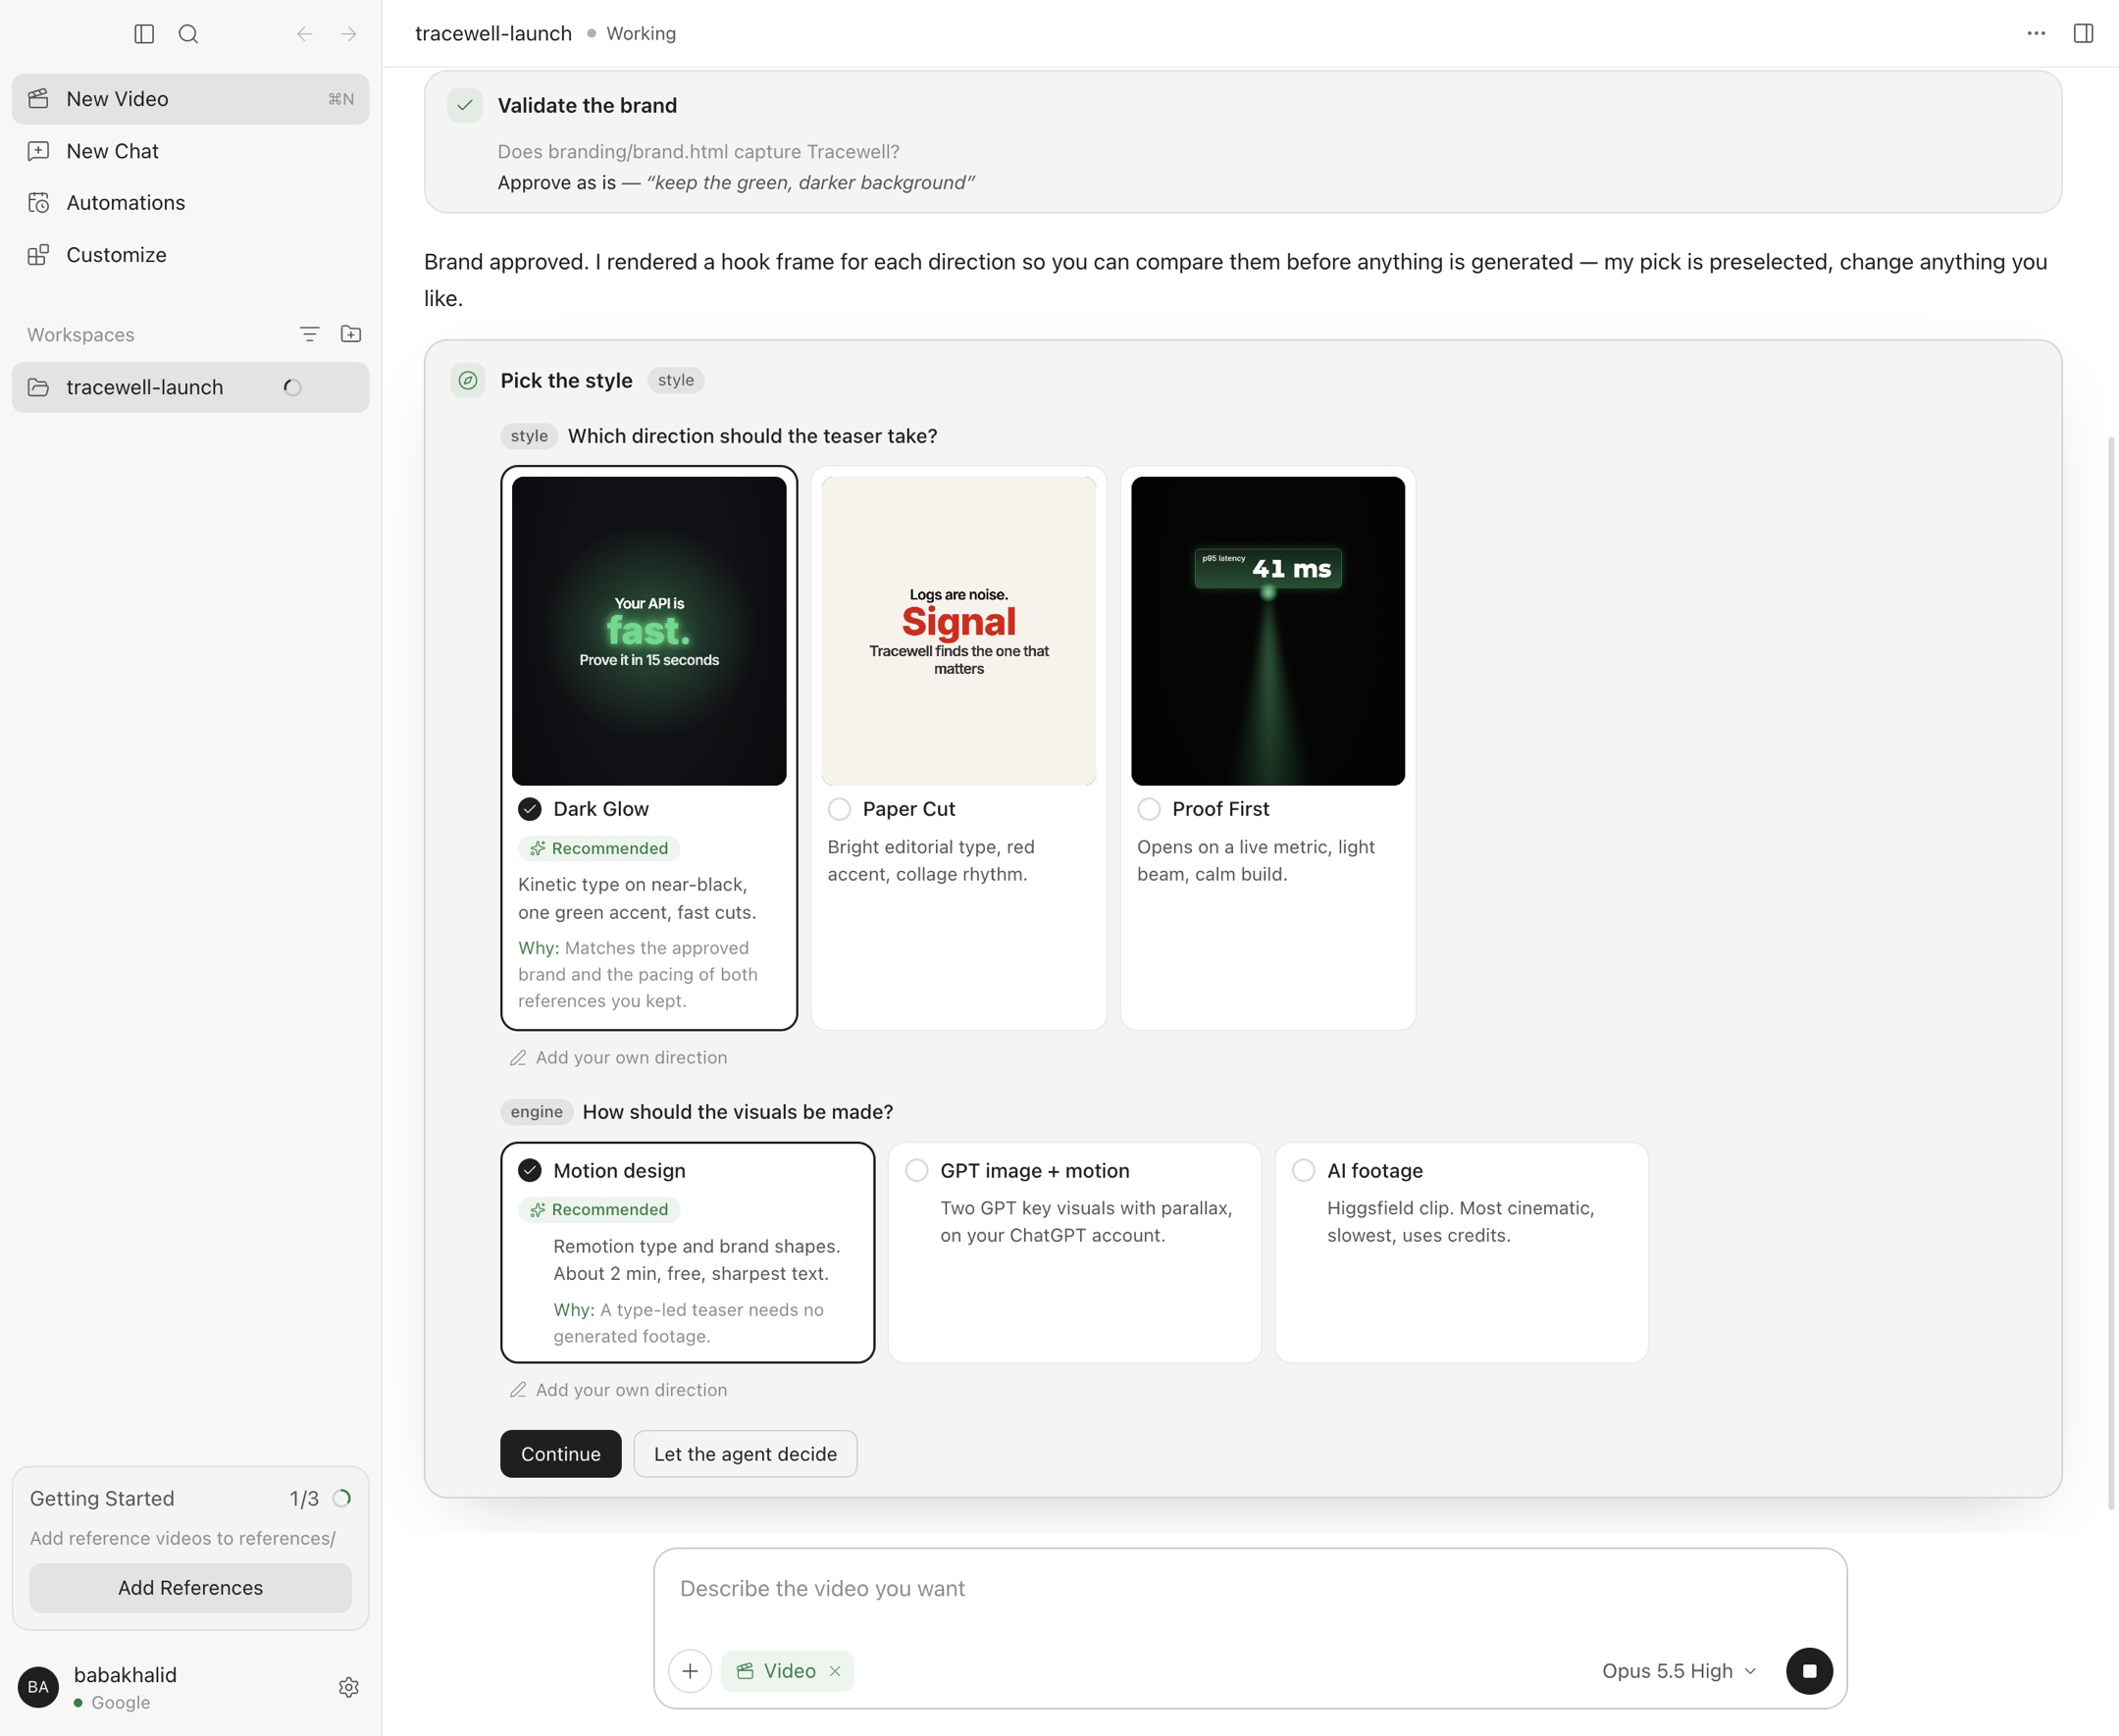Remove the Video tag with its X

[835, 1671]
